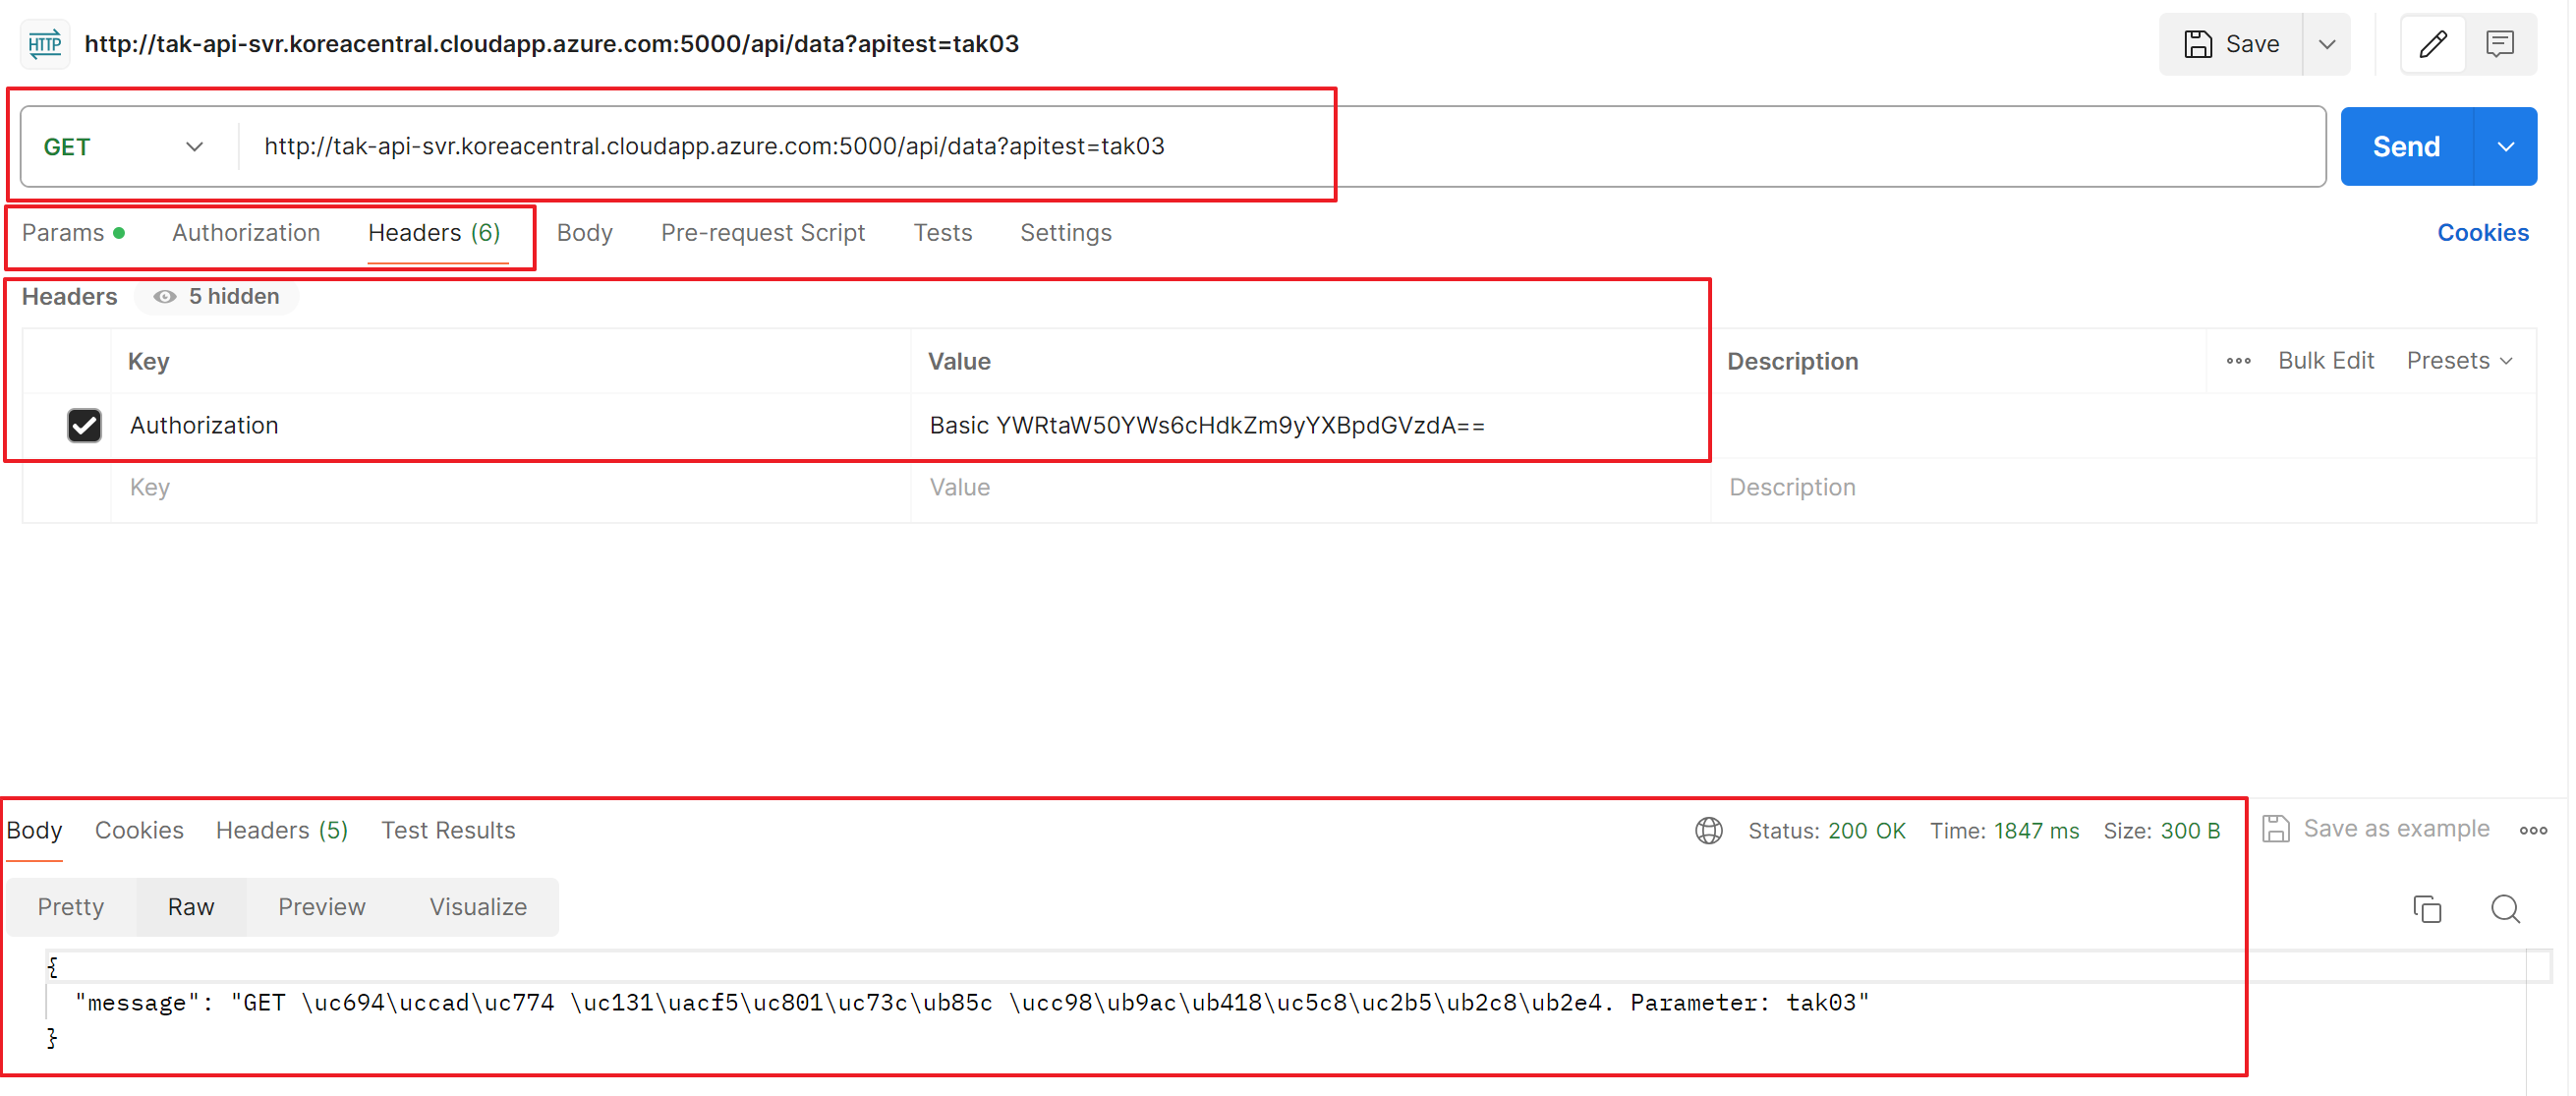This screenshot has height=1096, width=2576.
Task: Click the copy response icon
Action: (2426, 909)
